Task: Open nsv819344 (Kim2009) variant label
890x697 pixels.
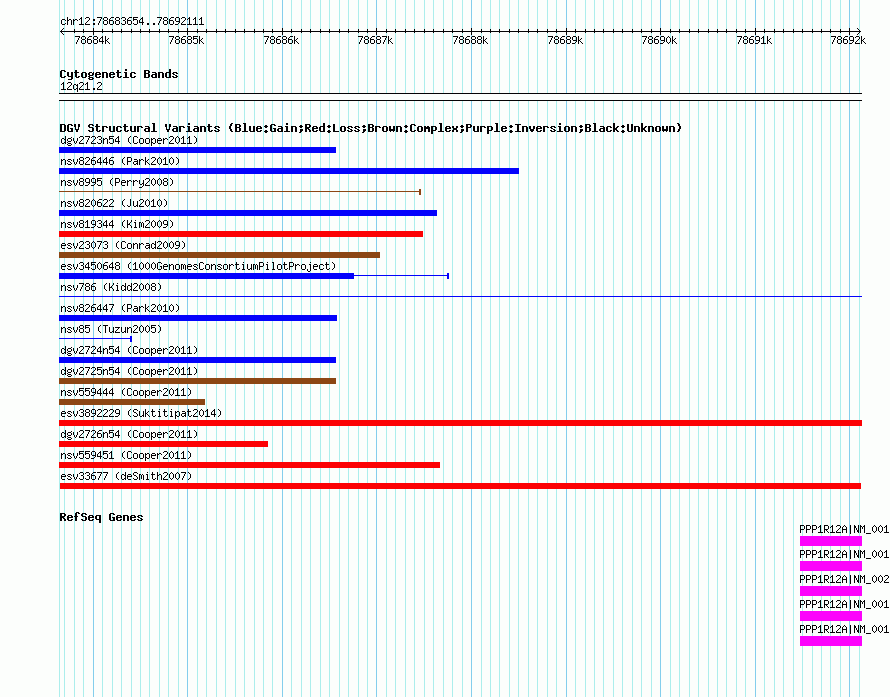Action: [x=117, y=224]
